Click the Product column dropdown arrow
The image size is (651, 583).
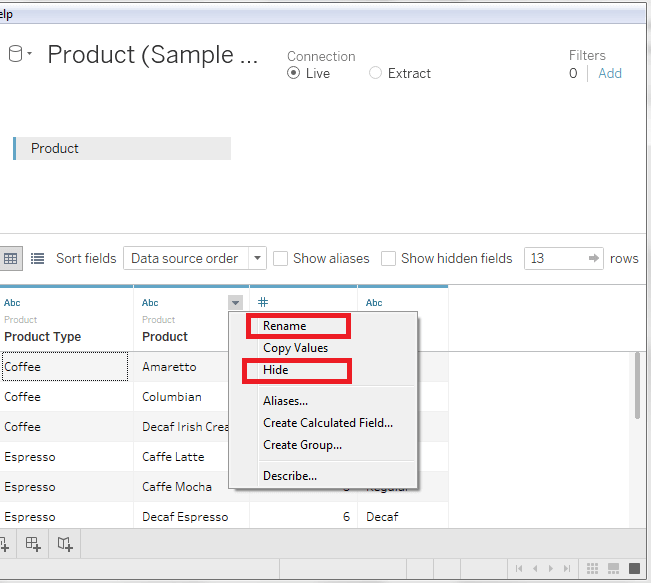coord(235,303)
